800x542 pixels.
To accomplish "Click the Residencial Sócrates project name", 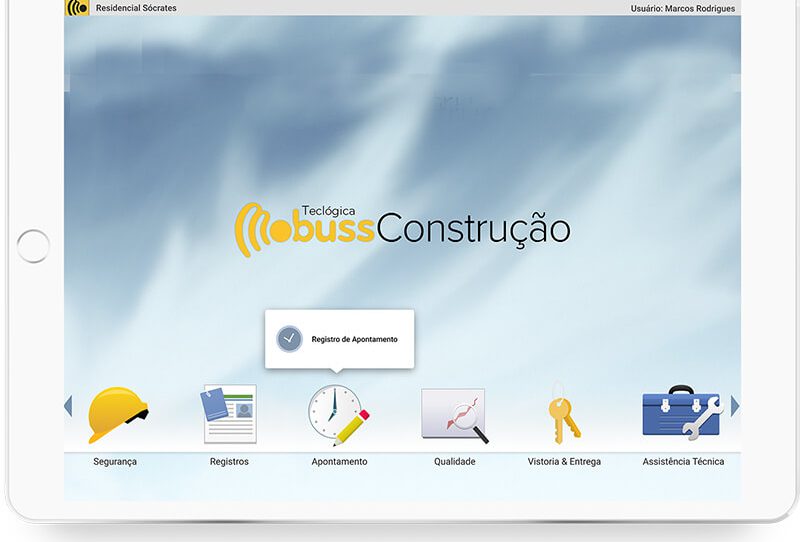I will tap(136, 8).
